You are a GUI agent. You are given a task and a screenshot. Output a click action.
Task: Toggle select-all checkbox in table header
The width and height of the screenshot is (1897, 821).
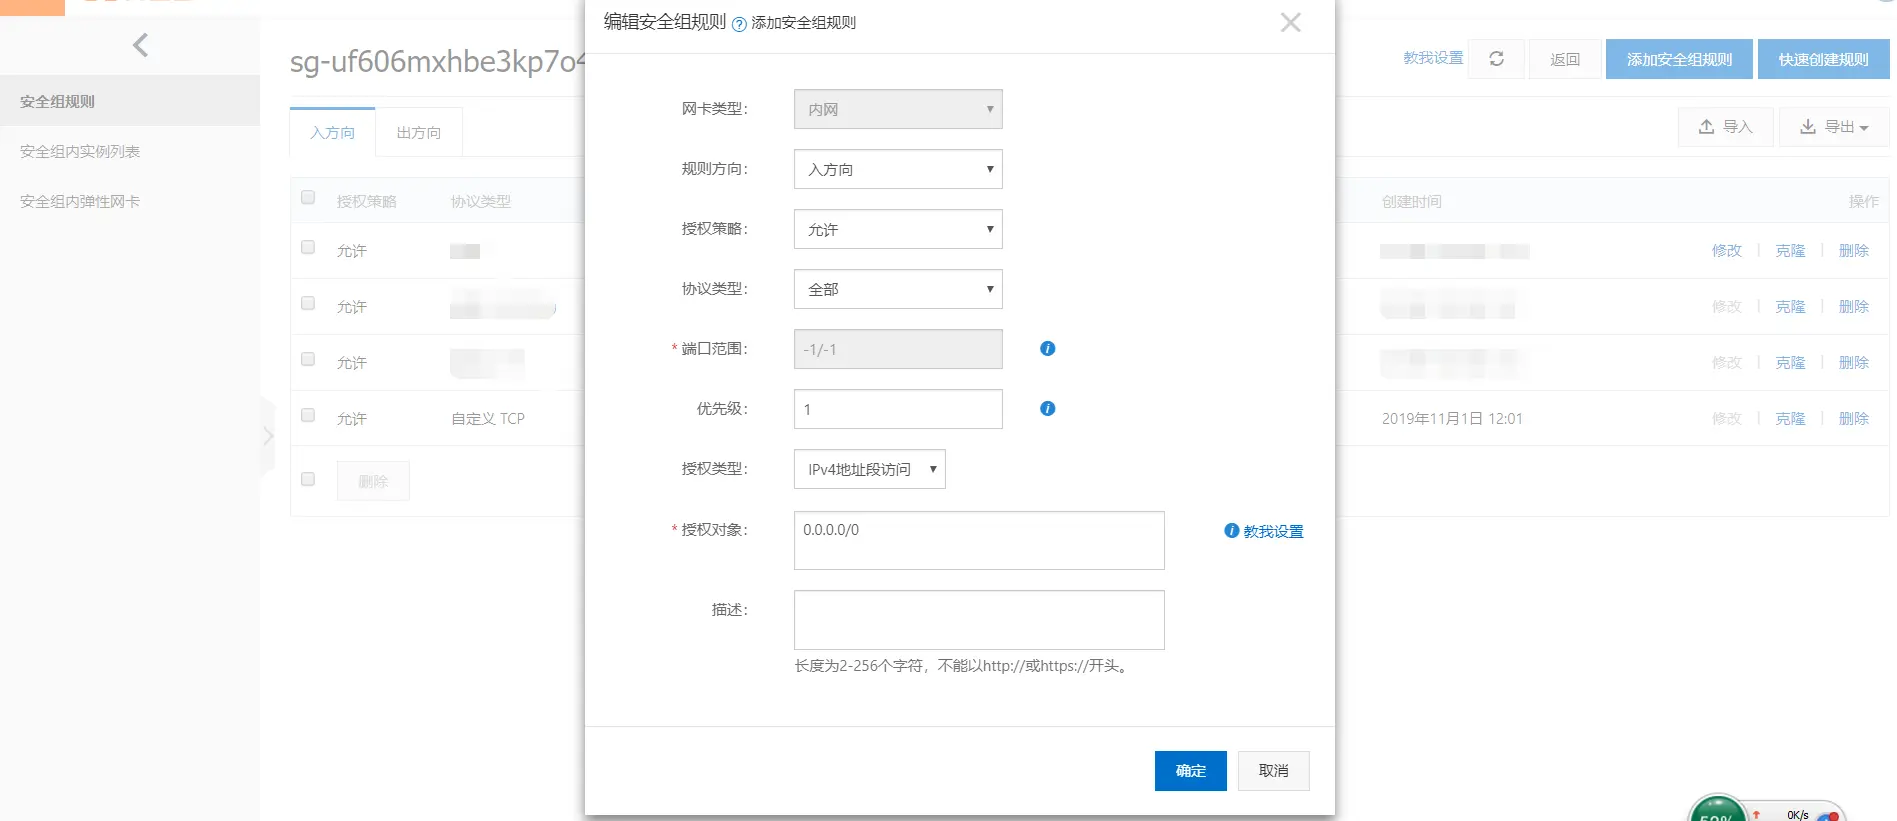click(308, 197)
